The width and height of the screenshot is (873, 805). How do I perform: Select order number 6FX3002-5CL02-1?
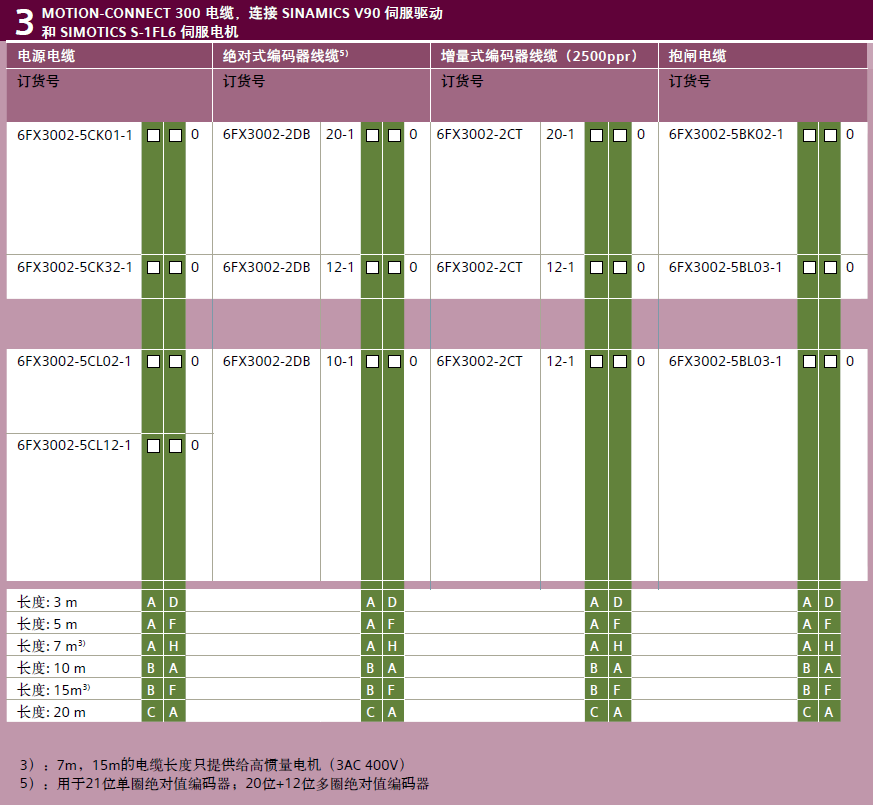tap(74, 361)
